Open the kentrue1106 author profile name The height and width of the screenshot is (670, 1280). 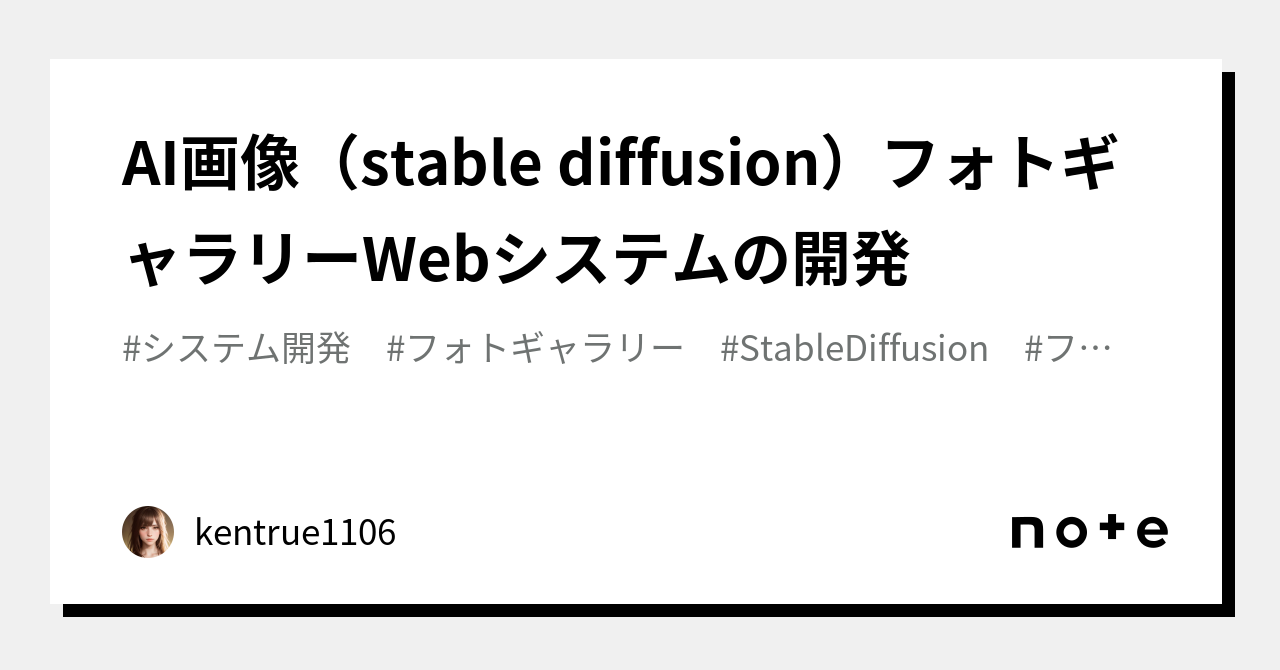[x=295, y=533]
